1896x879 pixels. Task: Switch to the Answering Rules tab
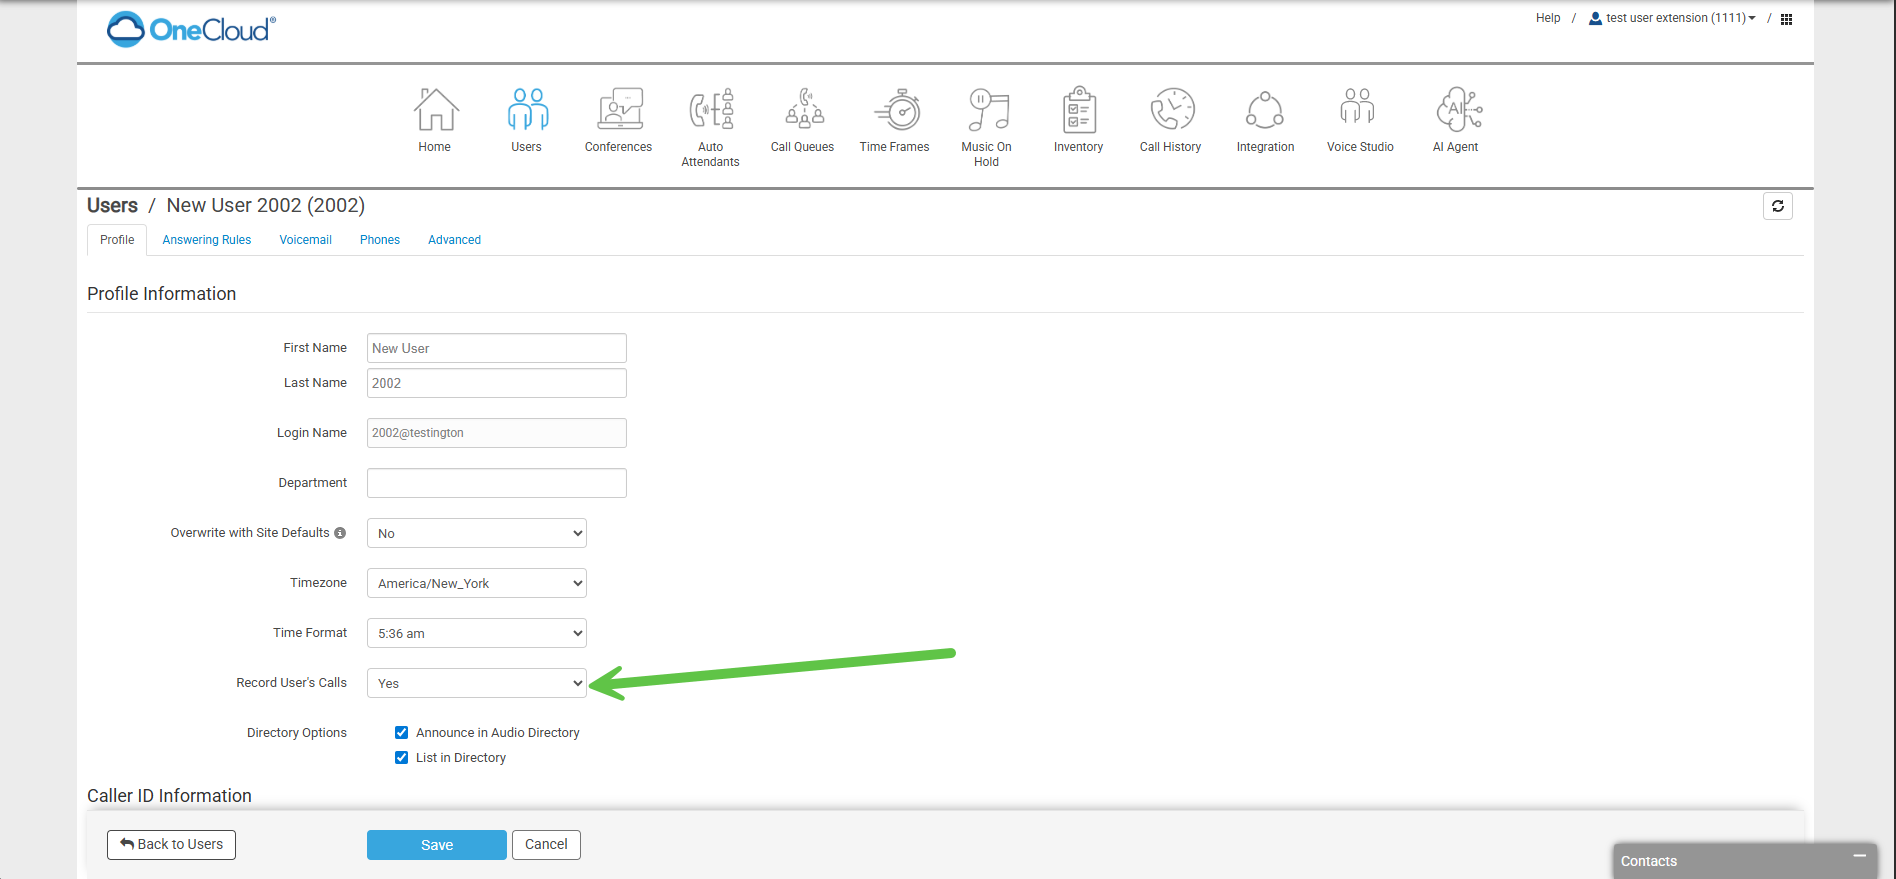[x=207, y=240]
